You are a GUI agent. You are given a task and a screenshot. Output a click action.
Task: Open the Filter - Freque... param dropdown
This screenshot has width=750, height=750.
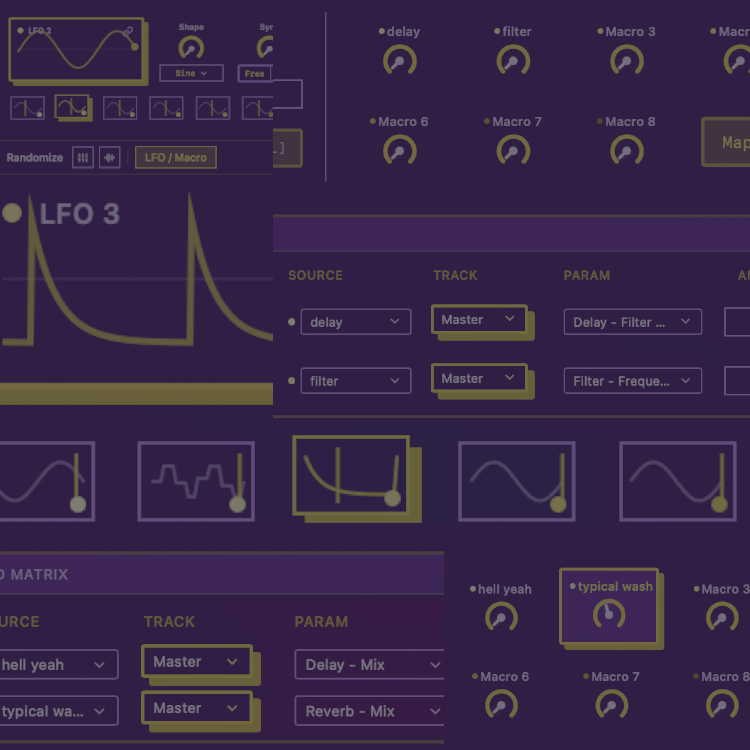(632, 381)
